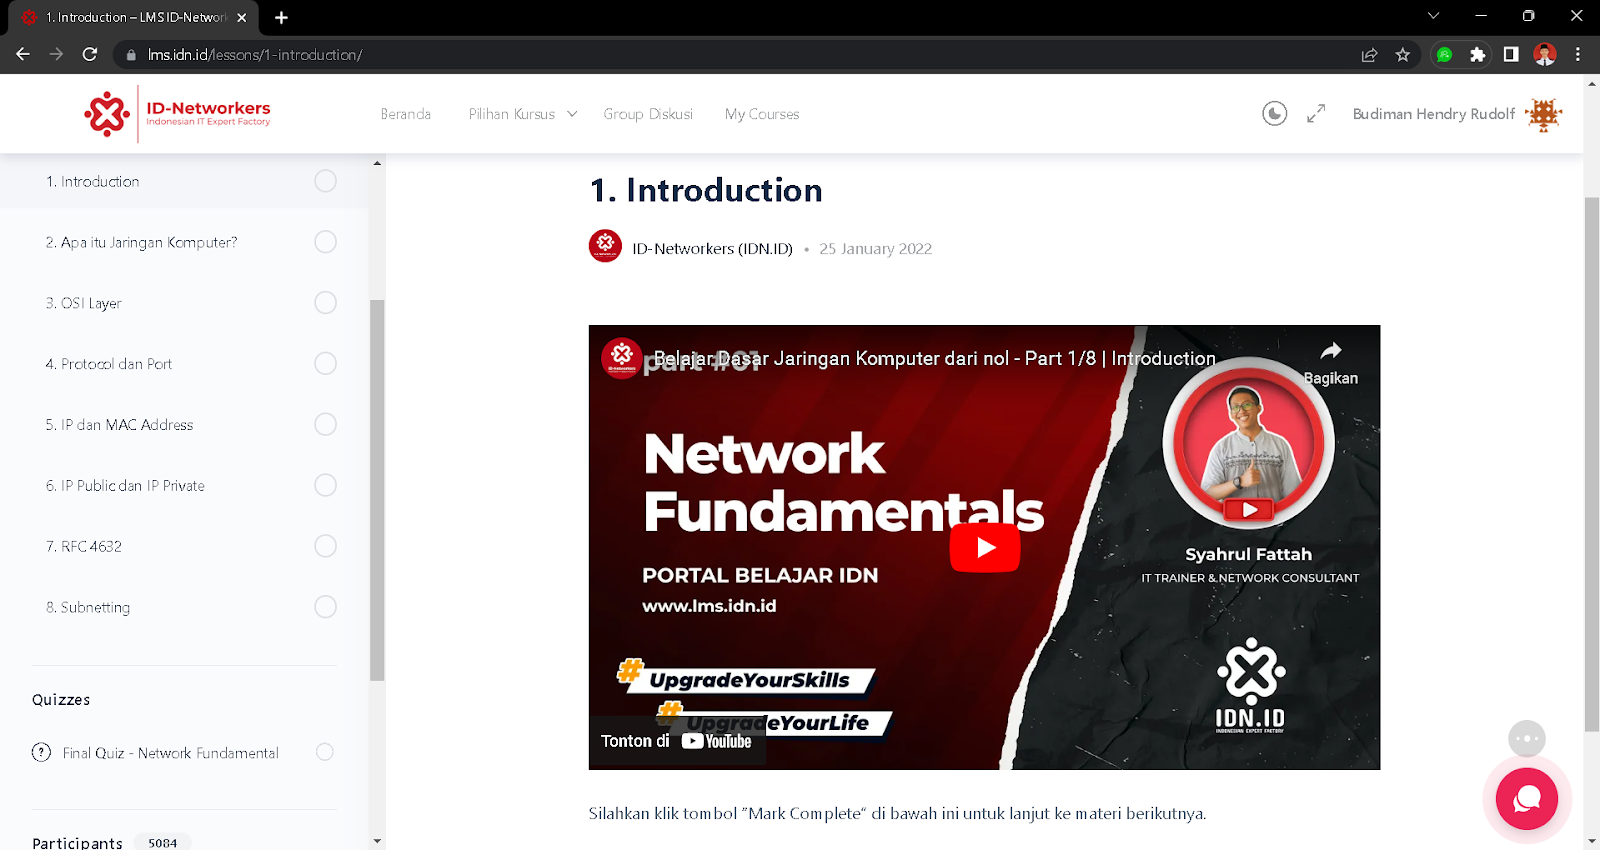Go to Beranda menu
The height and width of the screenshot is (850, 1600).
pyautogui.click(x=405, y=114)
